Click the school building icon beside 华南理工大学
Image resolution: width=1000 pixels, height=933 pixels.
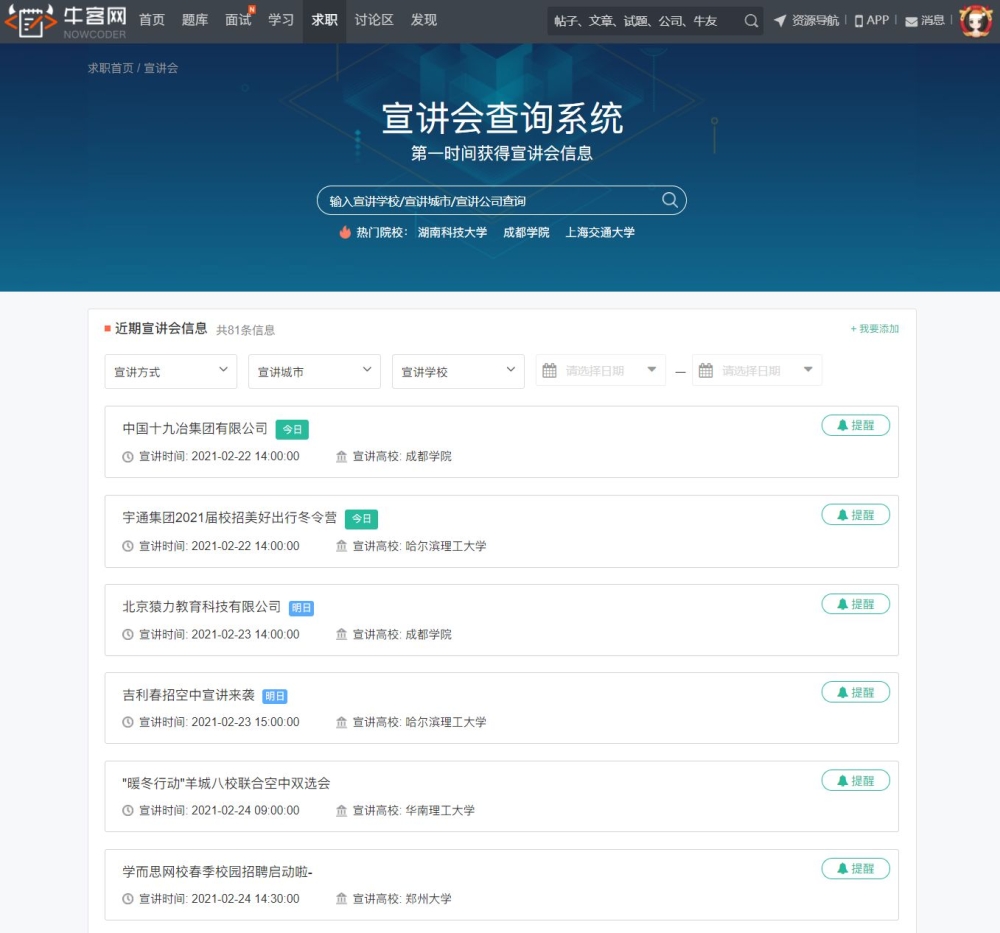coord(341,811)
